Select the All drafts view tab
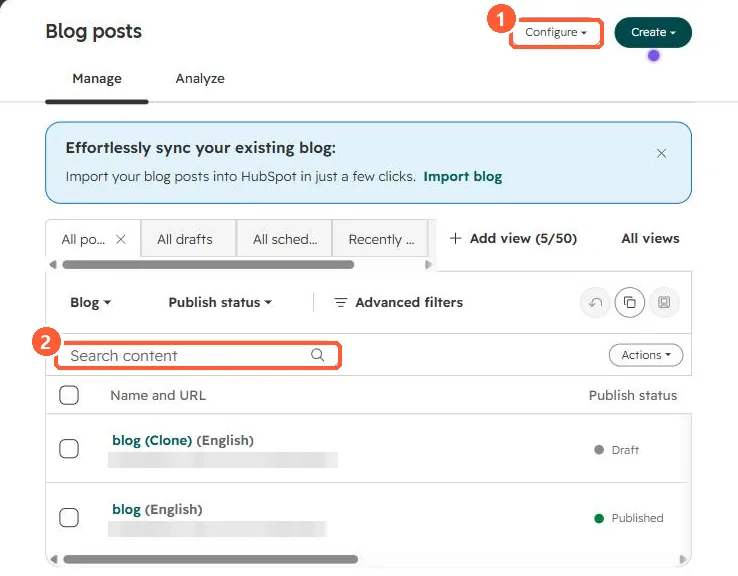This screenshot has width=738, height=576. click(x=188, y=239)
